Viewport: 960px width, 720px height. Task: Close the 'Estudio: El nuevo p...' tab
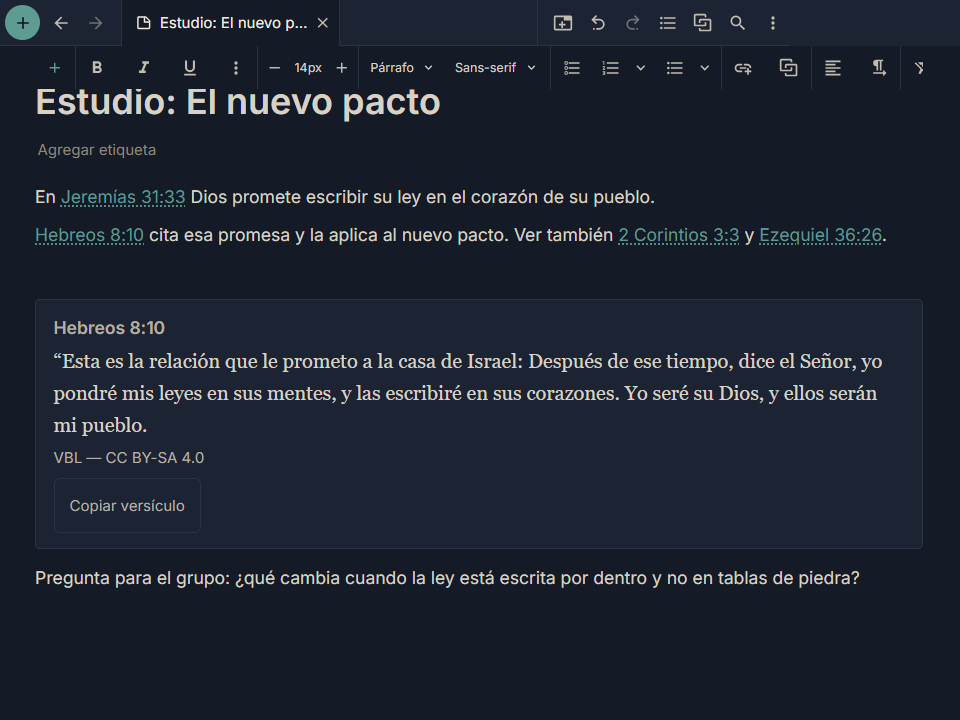[x=323, y=23]
